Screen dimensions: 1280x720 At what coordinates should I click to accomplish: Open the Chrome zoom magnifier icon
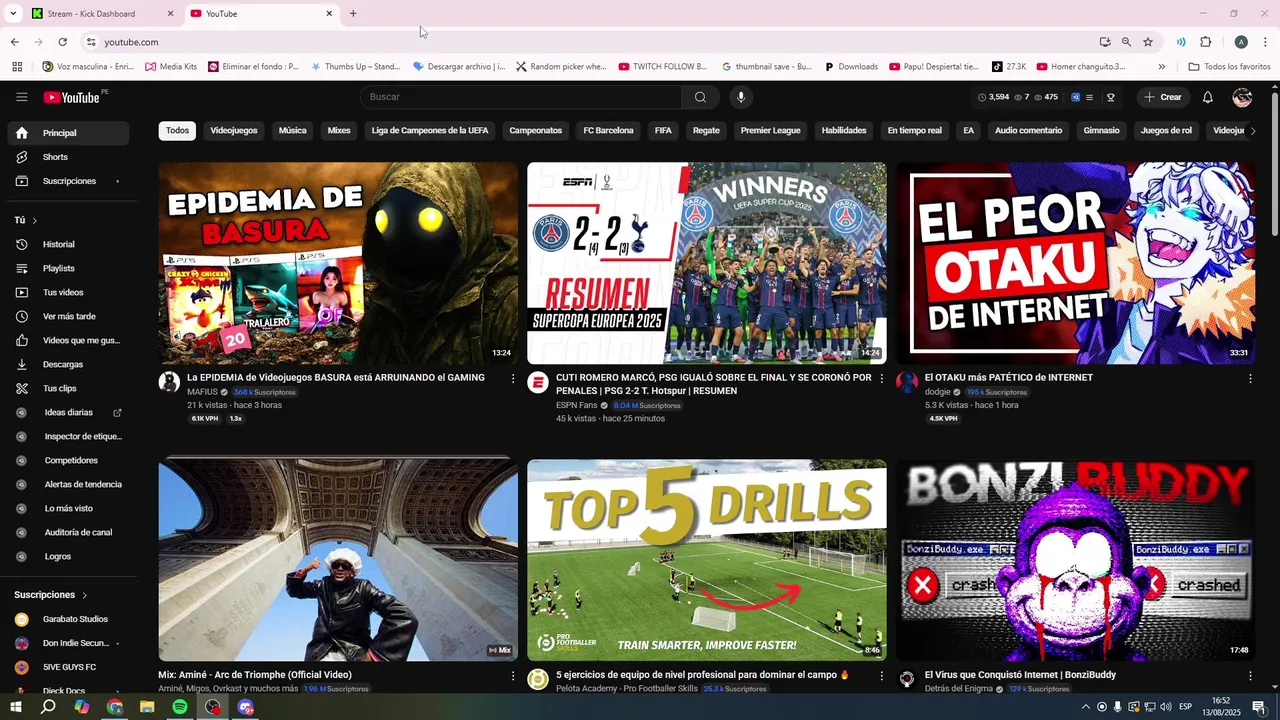coord(1126,42)
